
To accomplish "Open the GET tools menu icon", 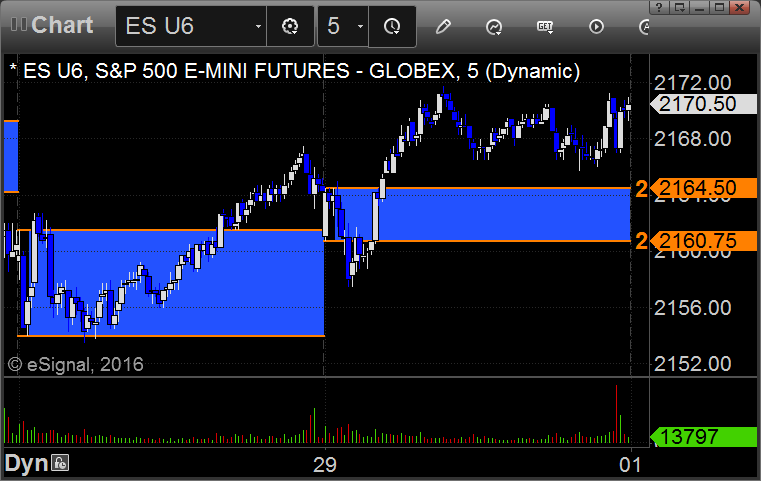I will (545, 27).
